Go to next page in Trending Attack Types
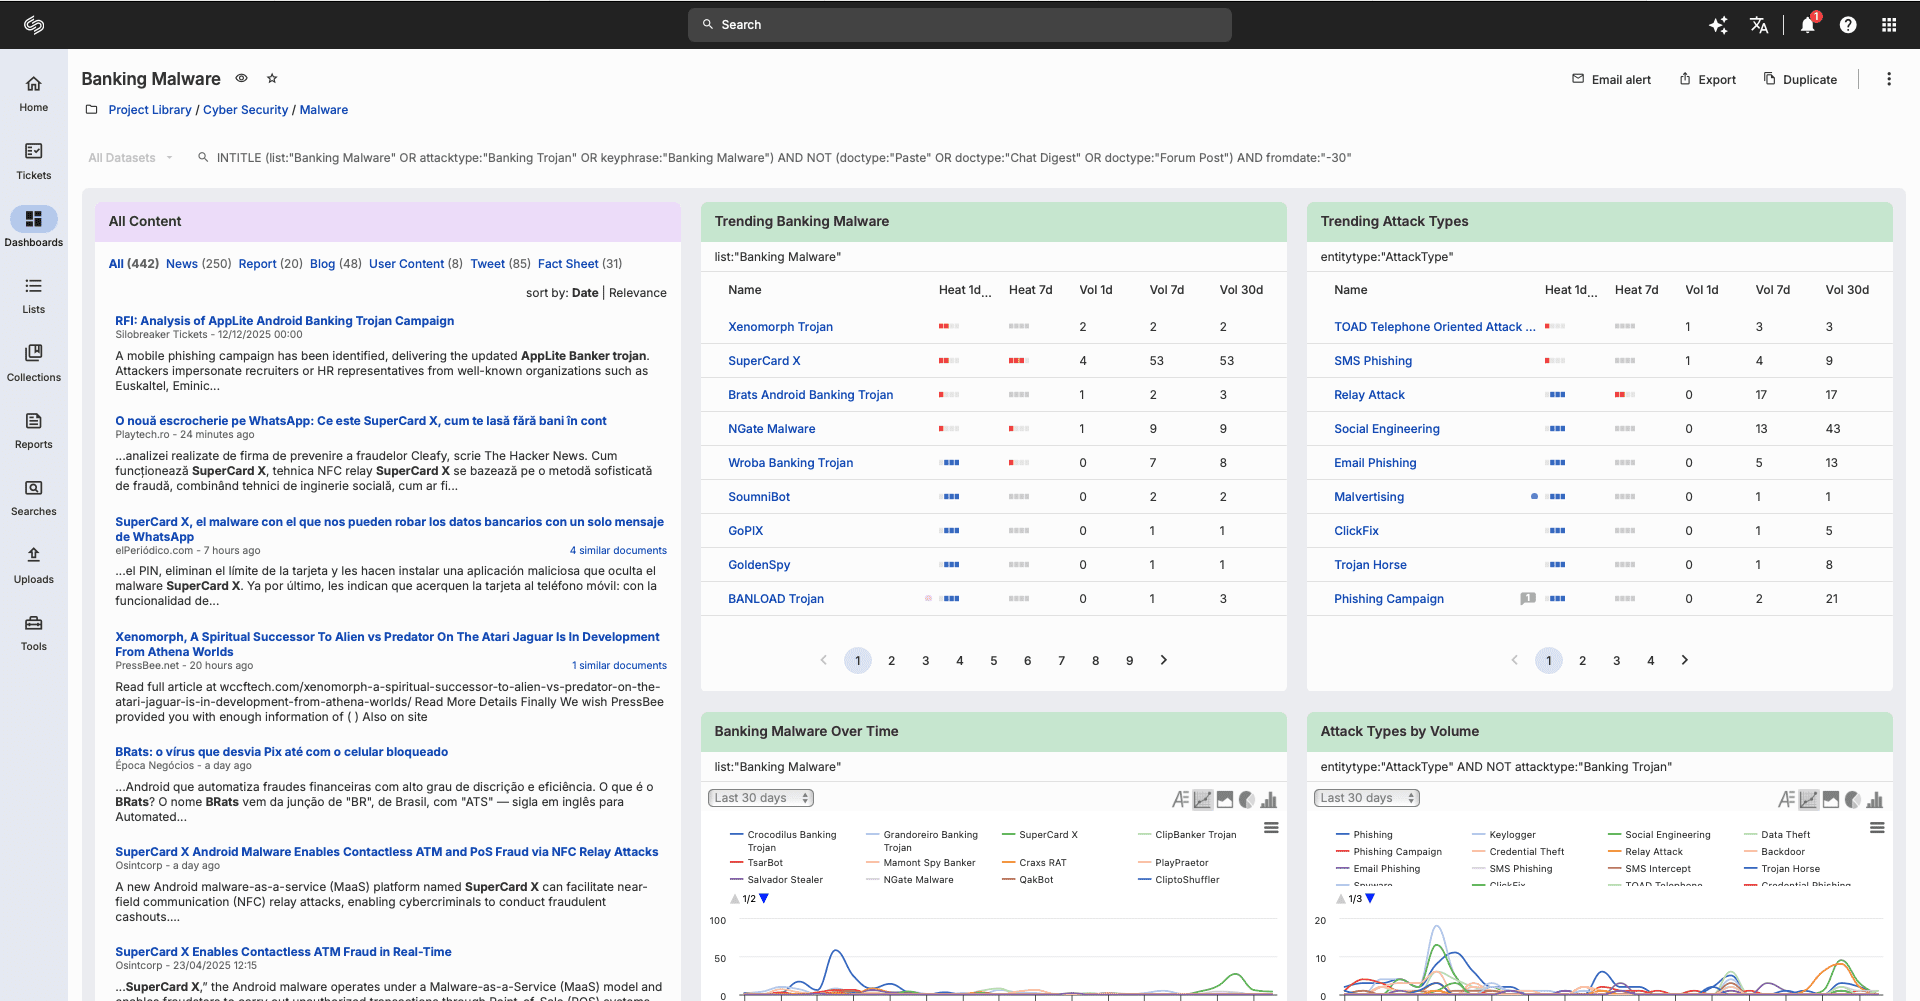The width and height of the screenshot is (1920, 1001). click(x=1685, y=660)
